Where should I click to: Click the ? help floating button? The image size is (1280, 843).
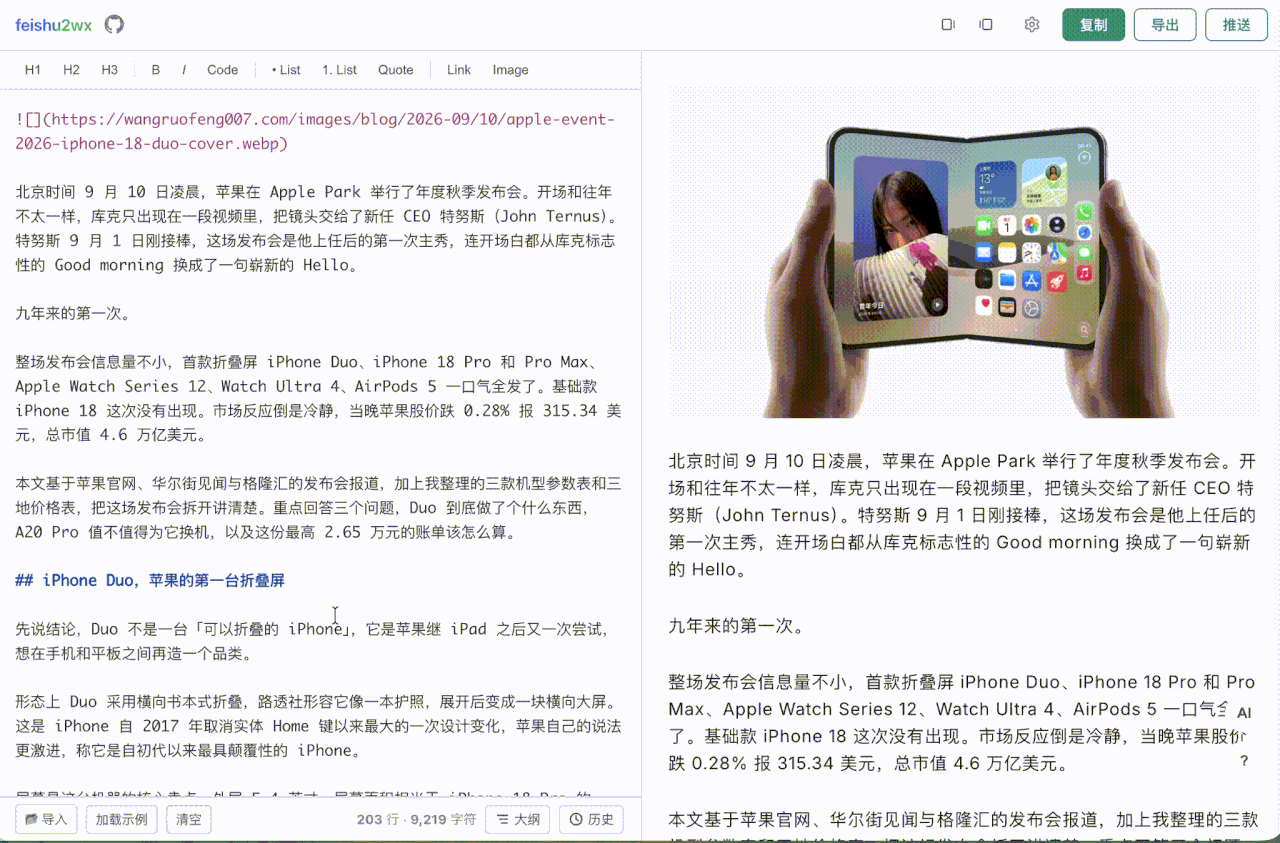[x=1244, y=761]
